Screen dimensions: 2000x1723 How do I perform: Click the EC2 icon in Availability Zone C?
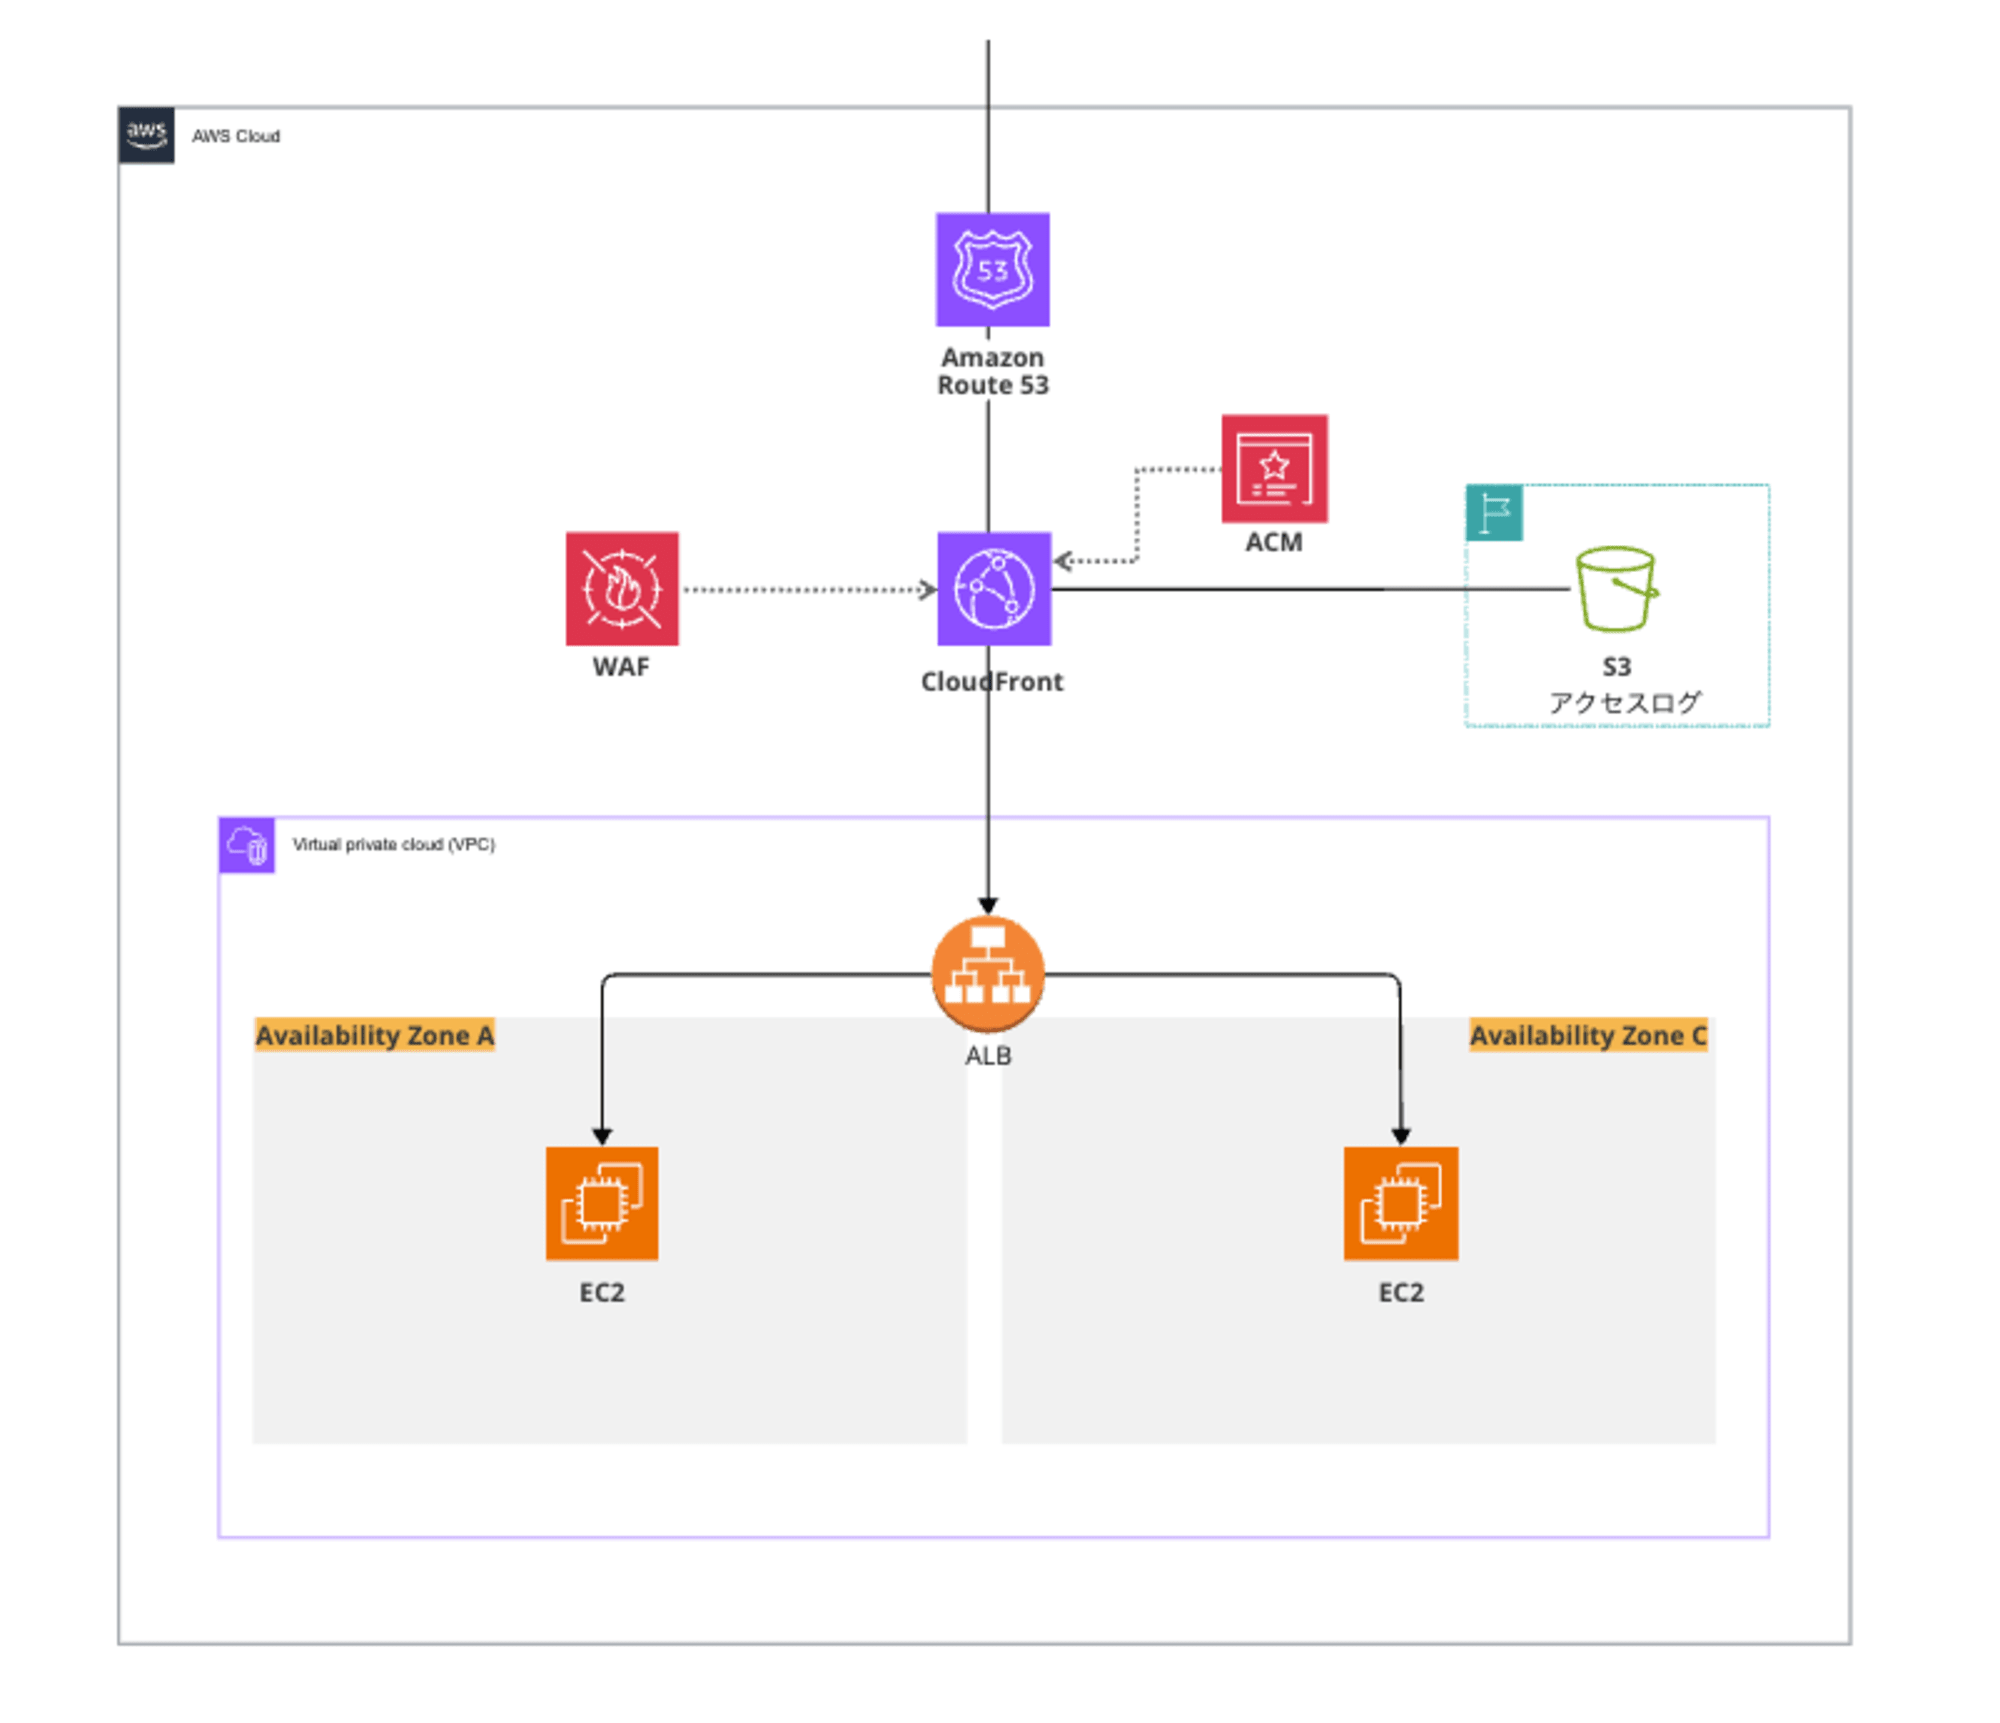click(1401, 1203)
